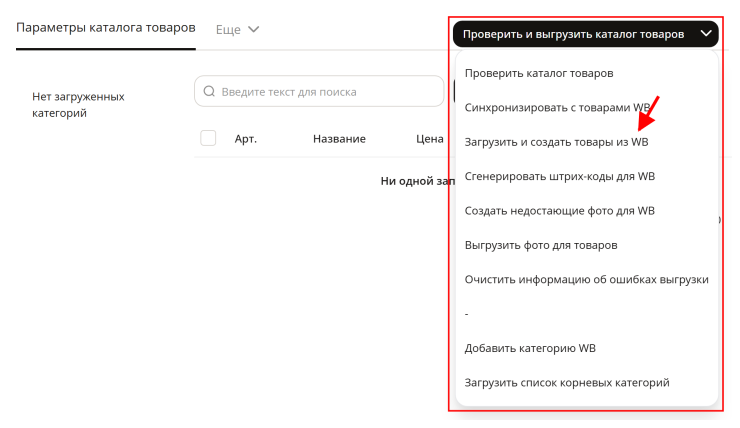
Task: Select 'Создать недостающие фото для WB'
Action: [x=560, y=211]
